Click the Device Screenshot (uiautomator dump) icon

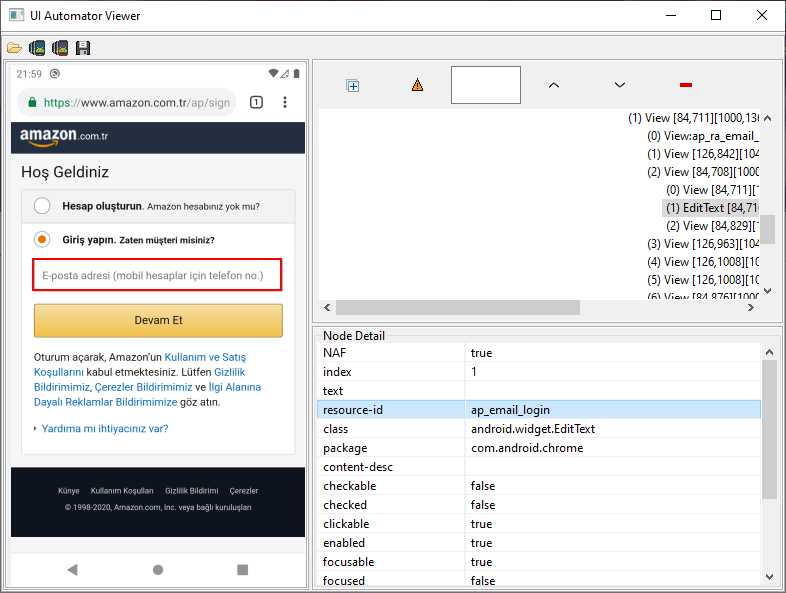[x=37, y=48]
